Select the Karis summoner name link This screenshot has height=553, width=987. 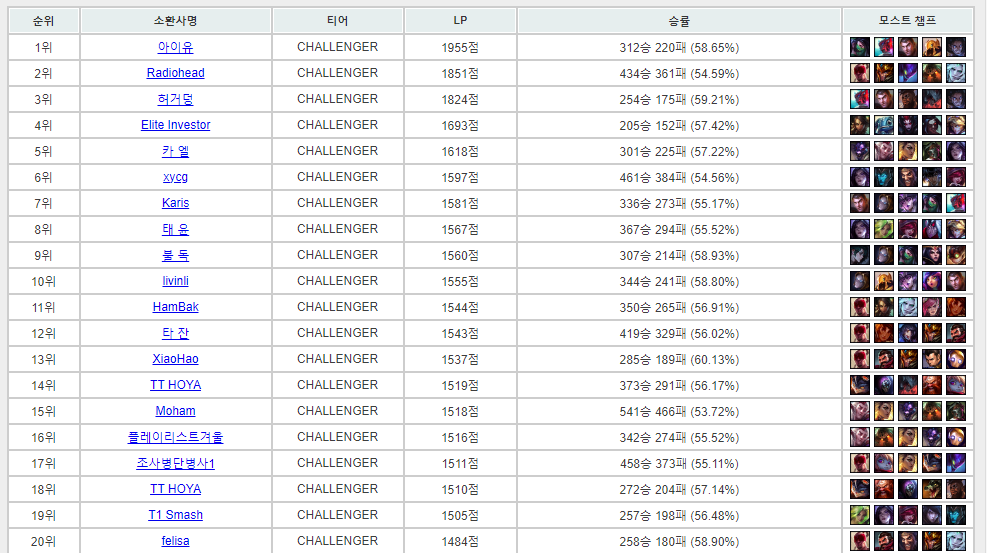(175, 203)
